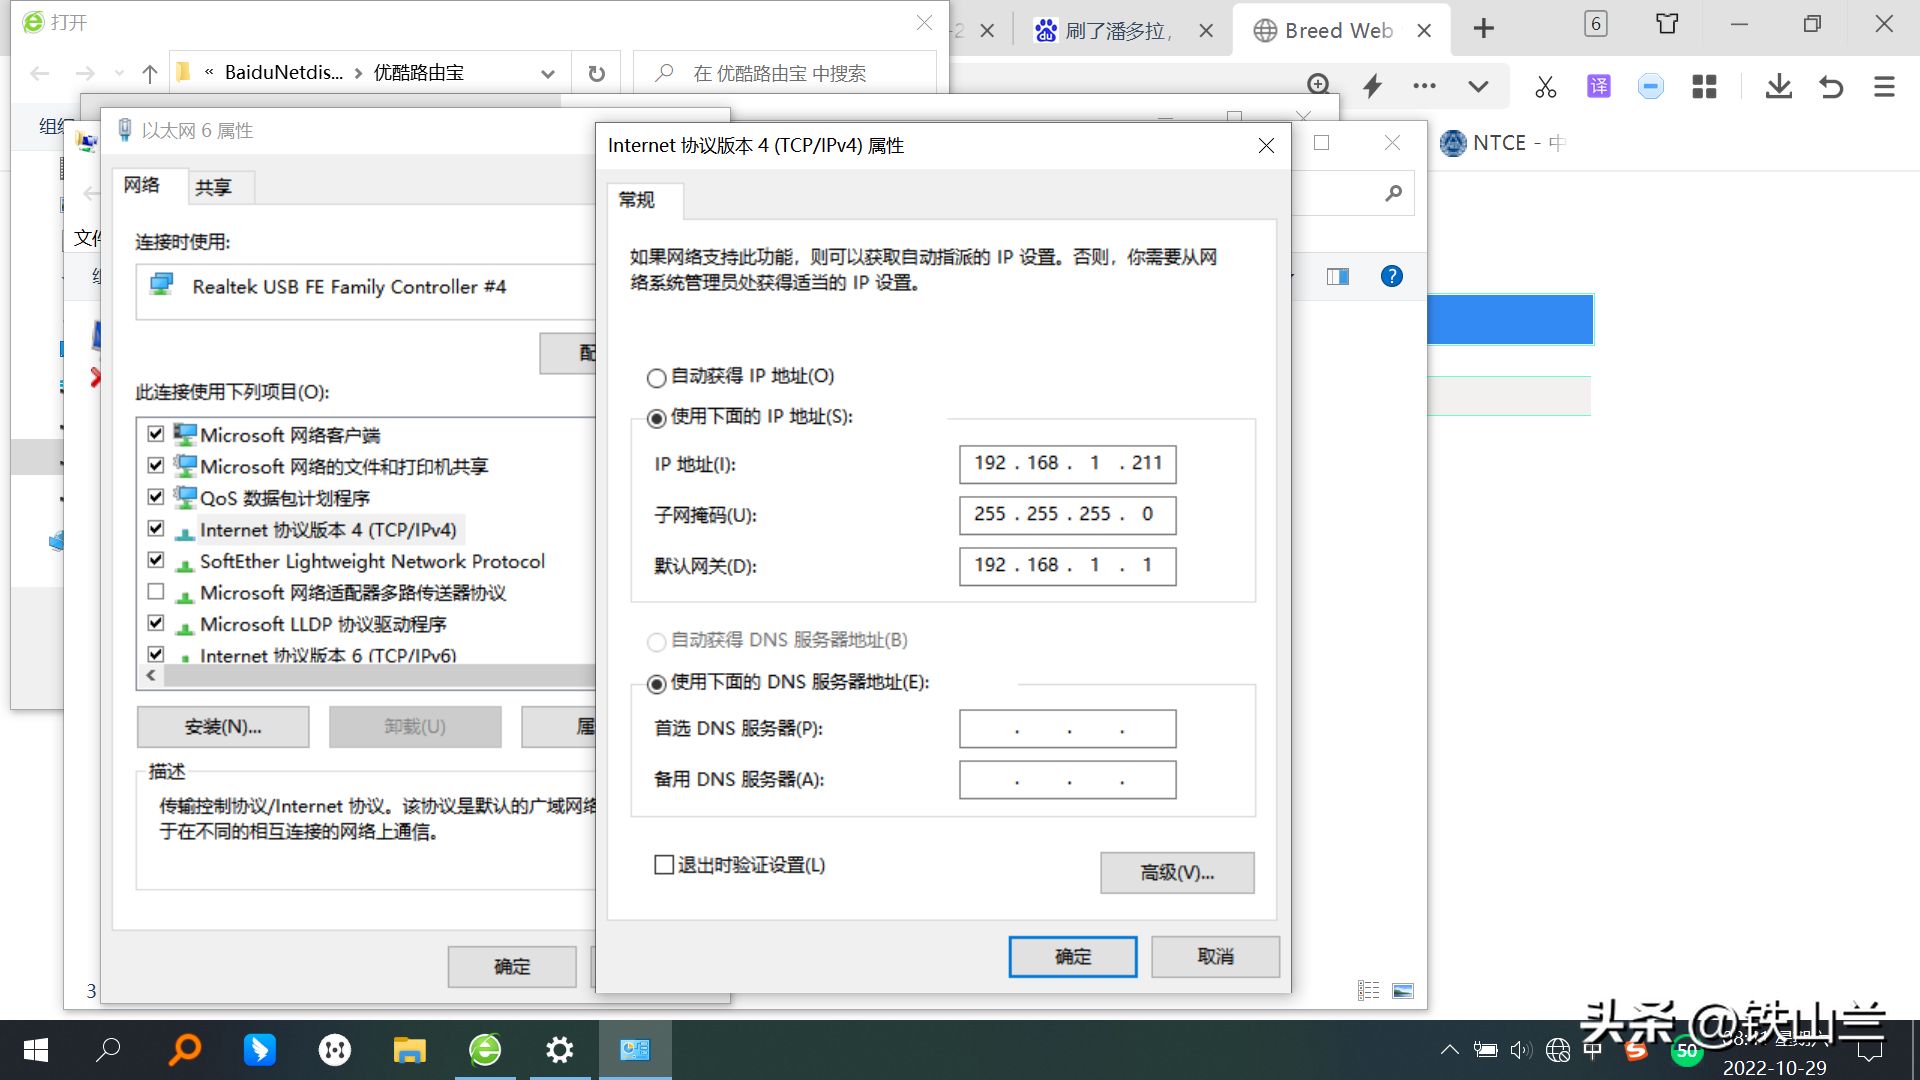Click the default gateway input field
Viewport: 1920px width, 1080px height.
pos(1067,566)
